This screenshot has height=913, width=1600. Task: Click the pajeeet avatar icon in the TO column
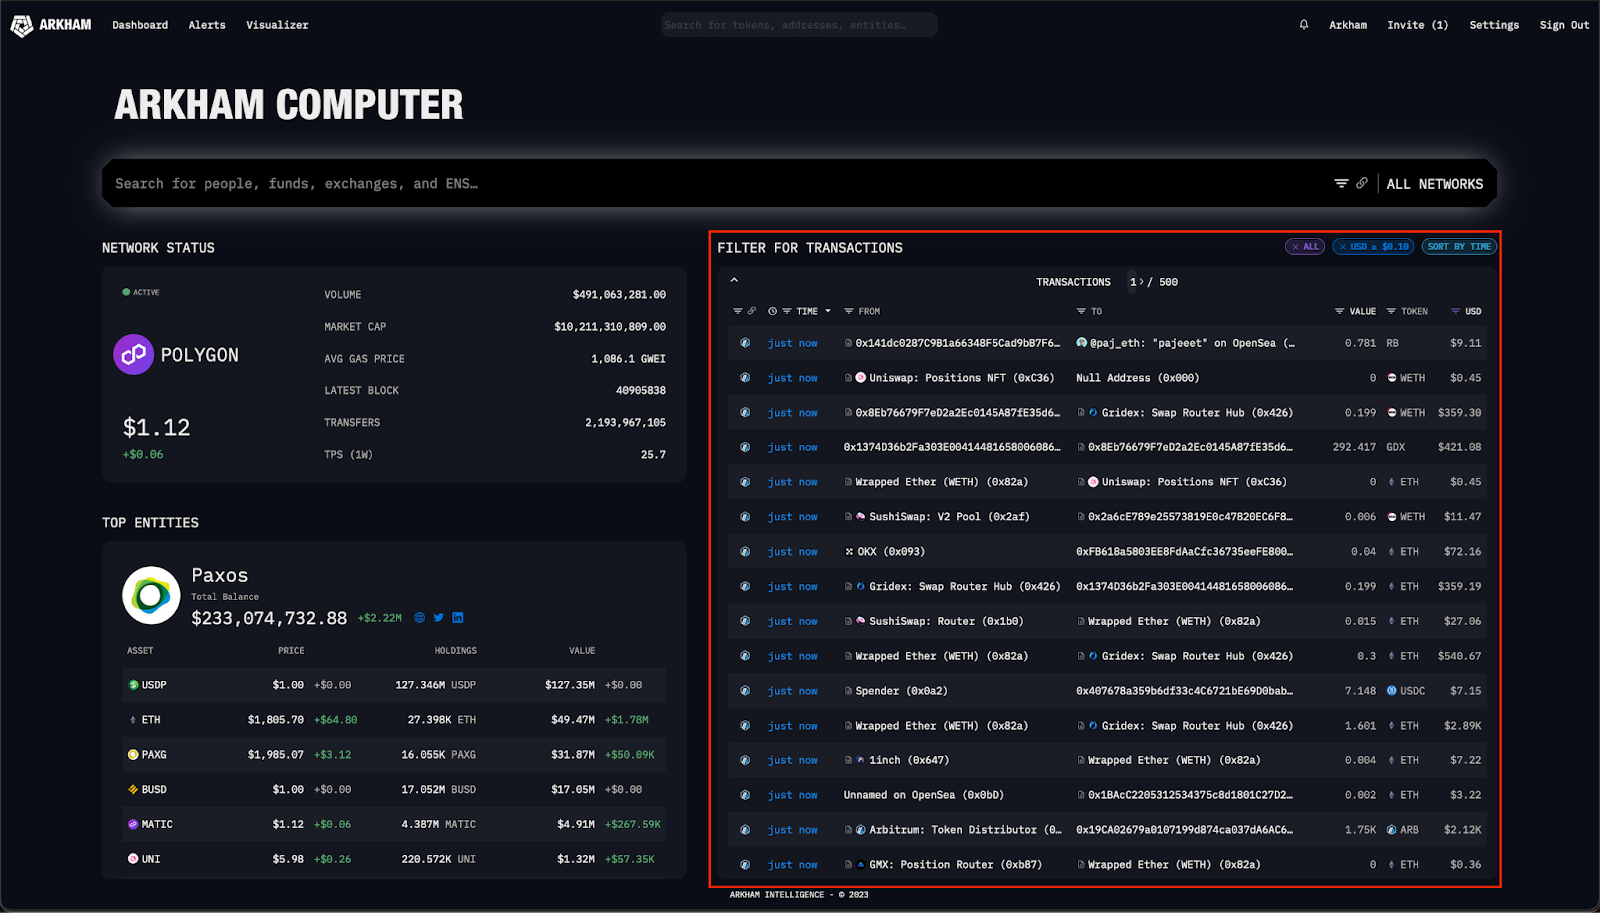(x=1082, y=343)
